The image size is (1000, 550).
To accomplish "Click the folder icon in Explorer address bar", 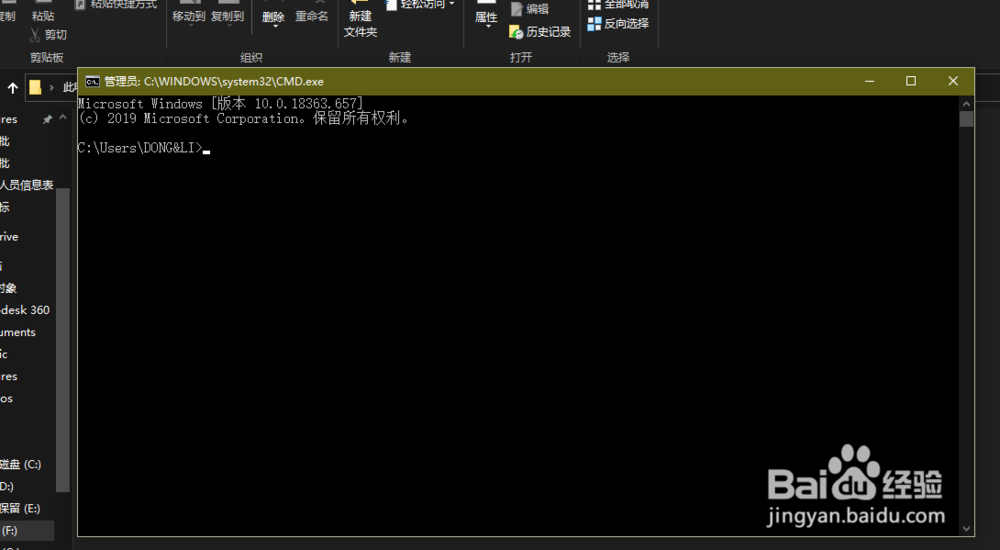I will 35,87.
